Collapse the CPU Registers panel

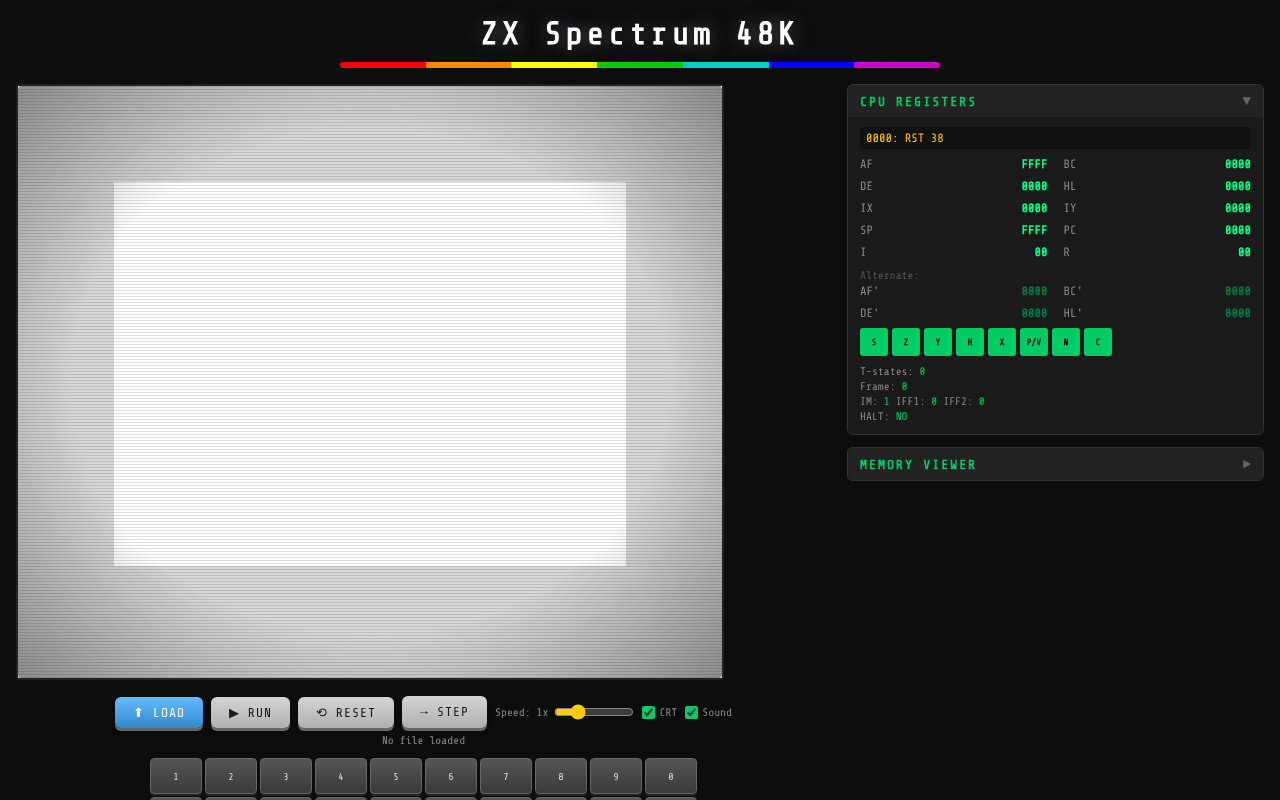(1055, 101)
